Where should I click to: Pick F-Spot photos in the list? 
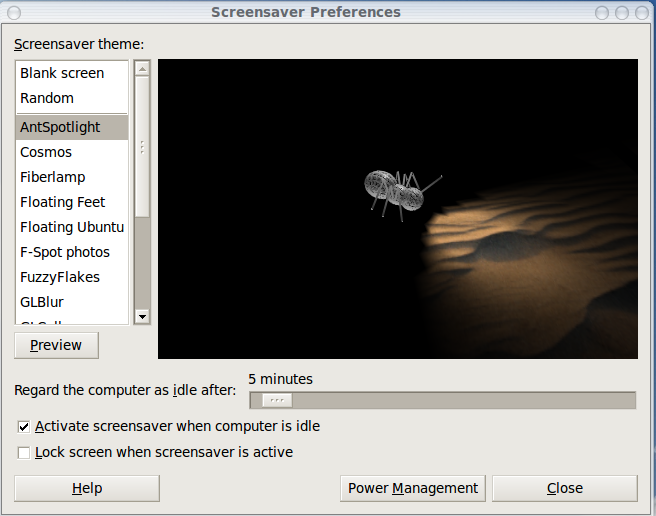pyautogui.click(x=72, y=252)
